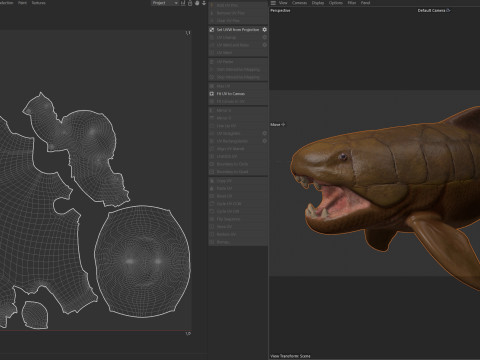Click the Set UVW from Projection icon
The width and height of the screenshot is (480, 360).
point(212,30)
